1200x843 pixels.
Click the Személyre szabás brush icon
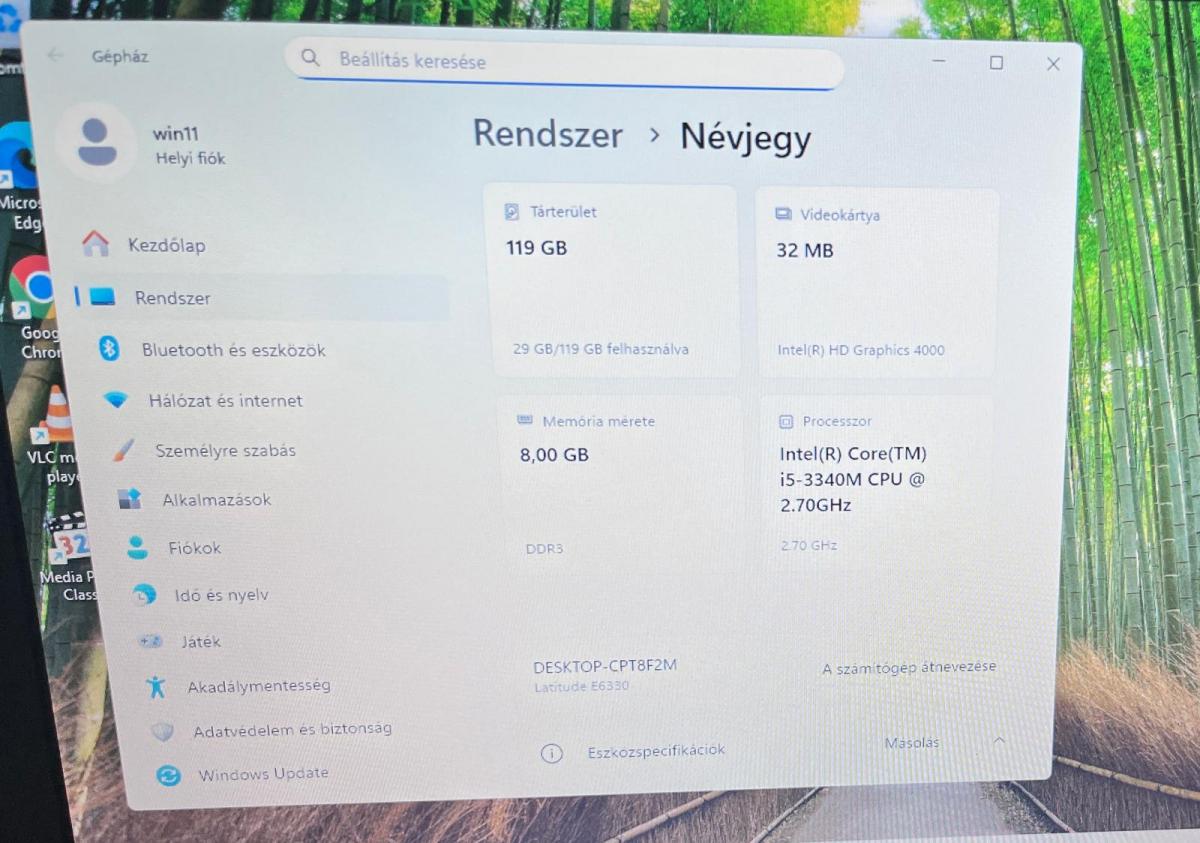tap(123, 450)
